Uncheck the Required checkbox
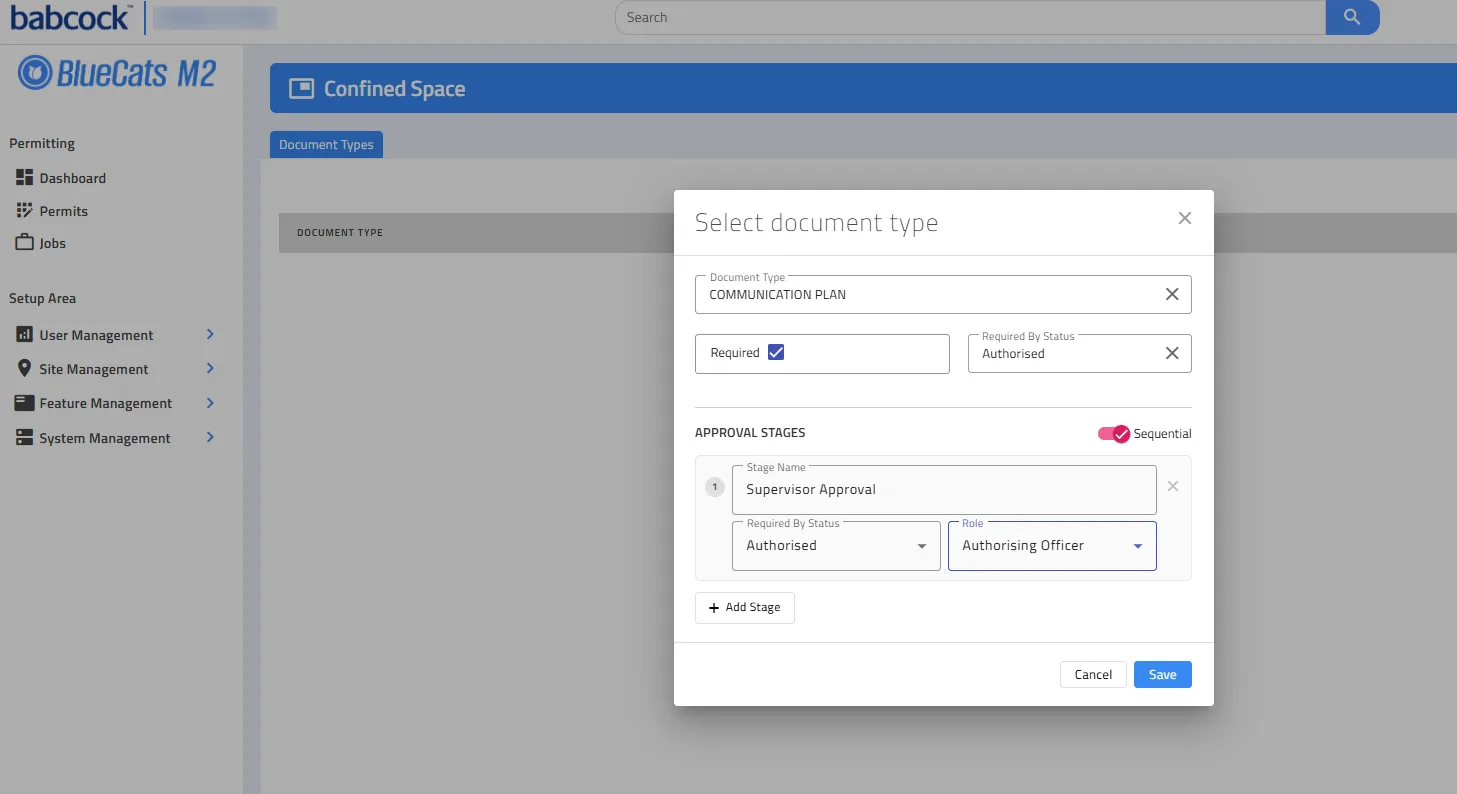1457x794 pixels. (775, 352)
